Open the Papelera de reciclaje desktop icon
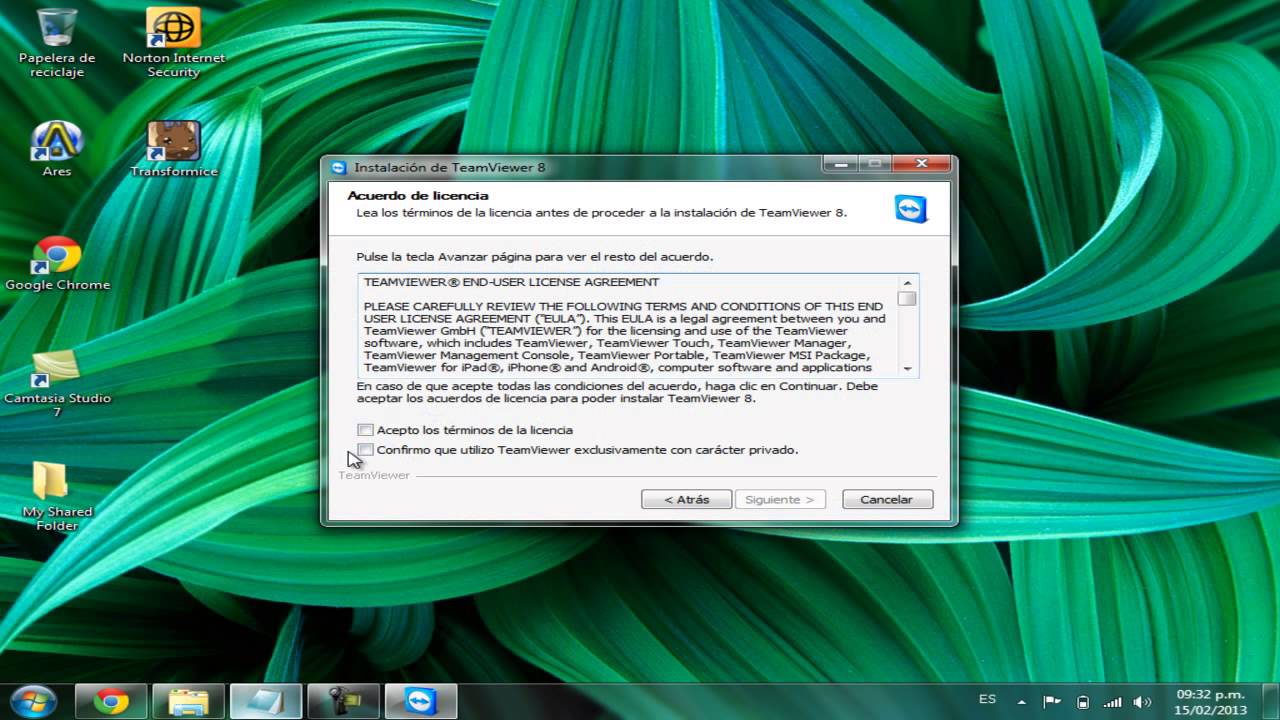 (x=57, y=43)
